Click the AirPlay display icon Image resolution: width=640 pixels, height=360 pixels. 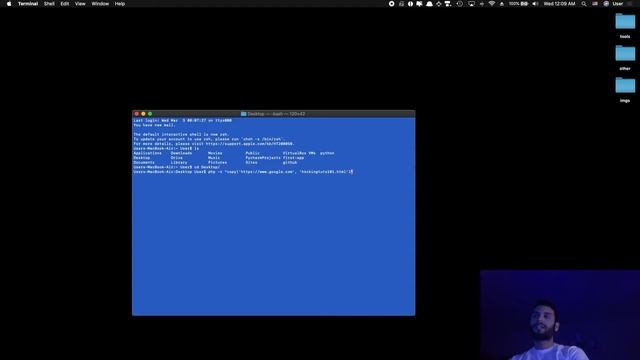tap(471, 4)
